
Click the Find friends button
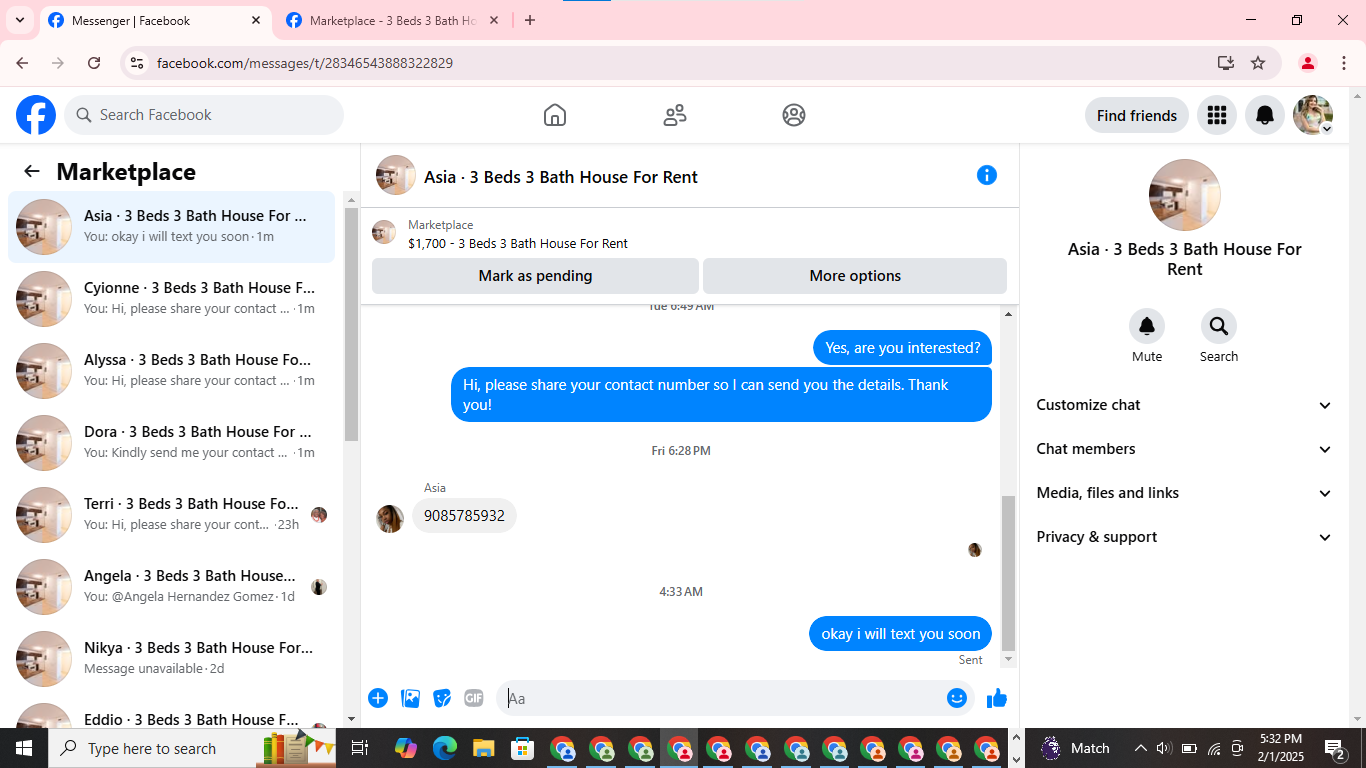1137,116
